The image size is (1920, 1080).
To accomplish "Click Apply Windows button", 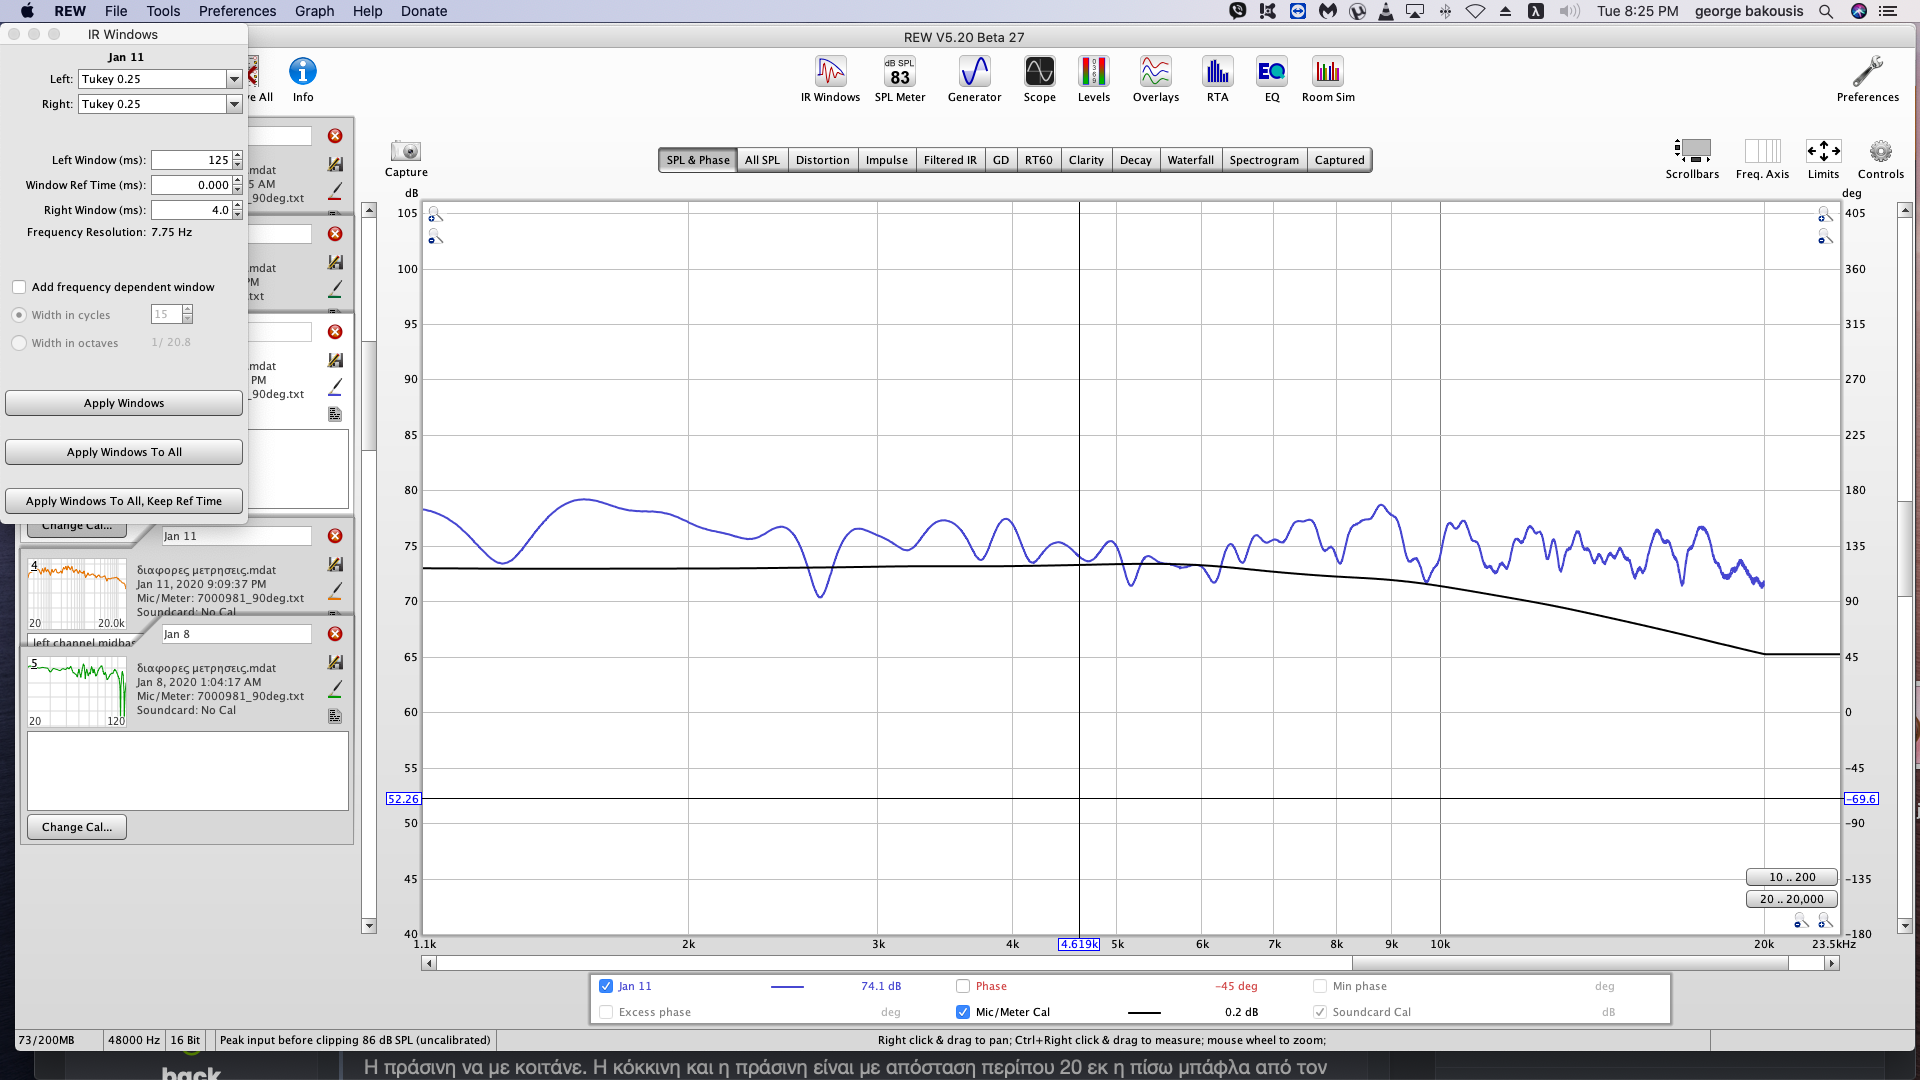I will 124,403.
